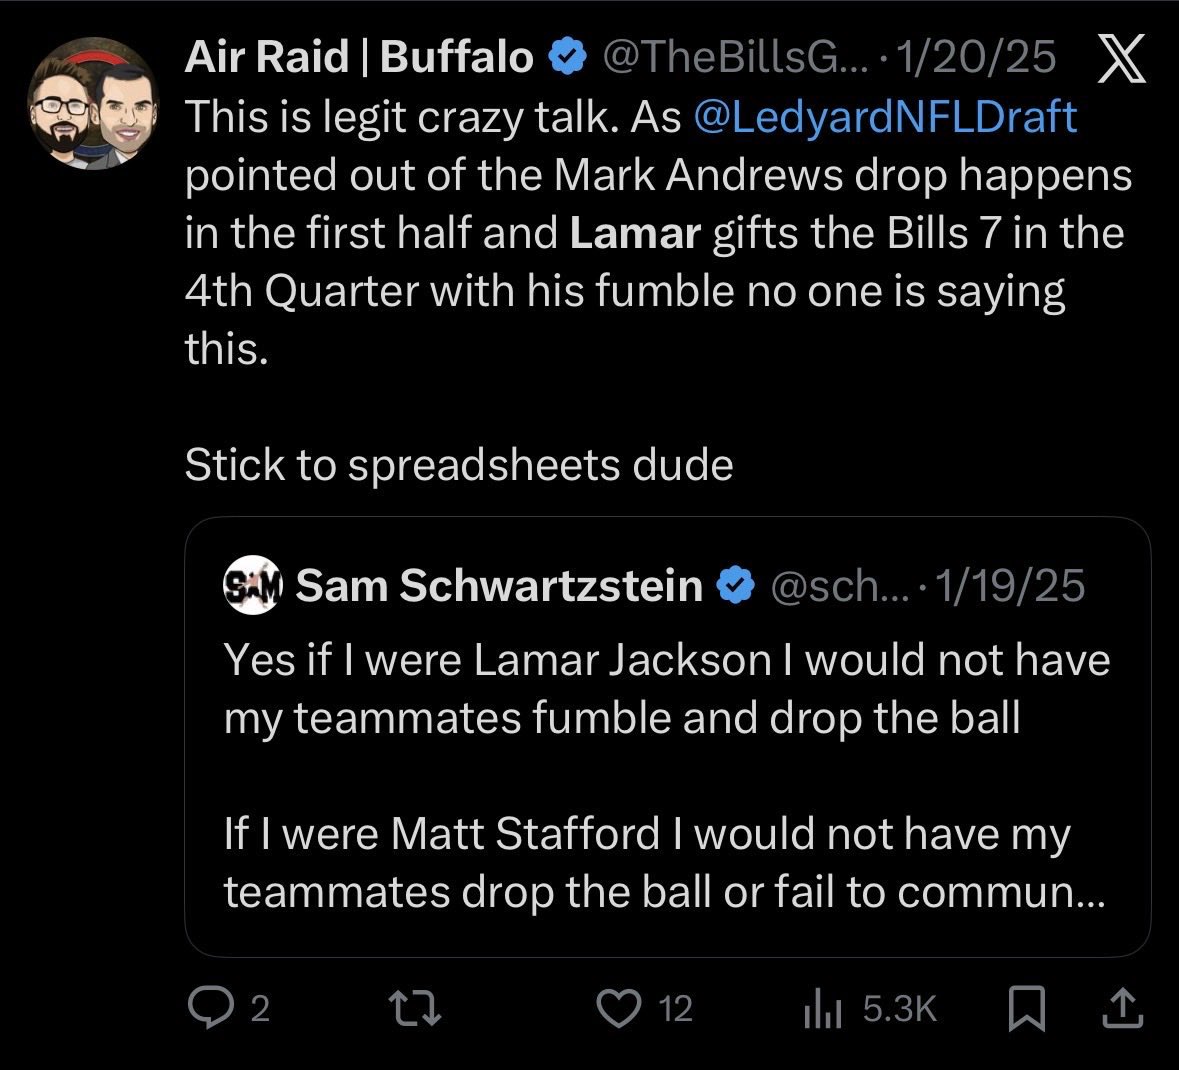Screen dimensions: 1179x1070
Task: Open Air Raid | Buffalo display name
Action: [x=359, y=58]
